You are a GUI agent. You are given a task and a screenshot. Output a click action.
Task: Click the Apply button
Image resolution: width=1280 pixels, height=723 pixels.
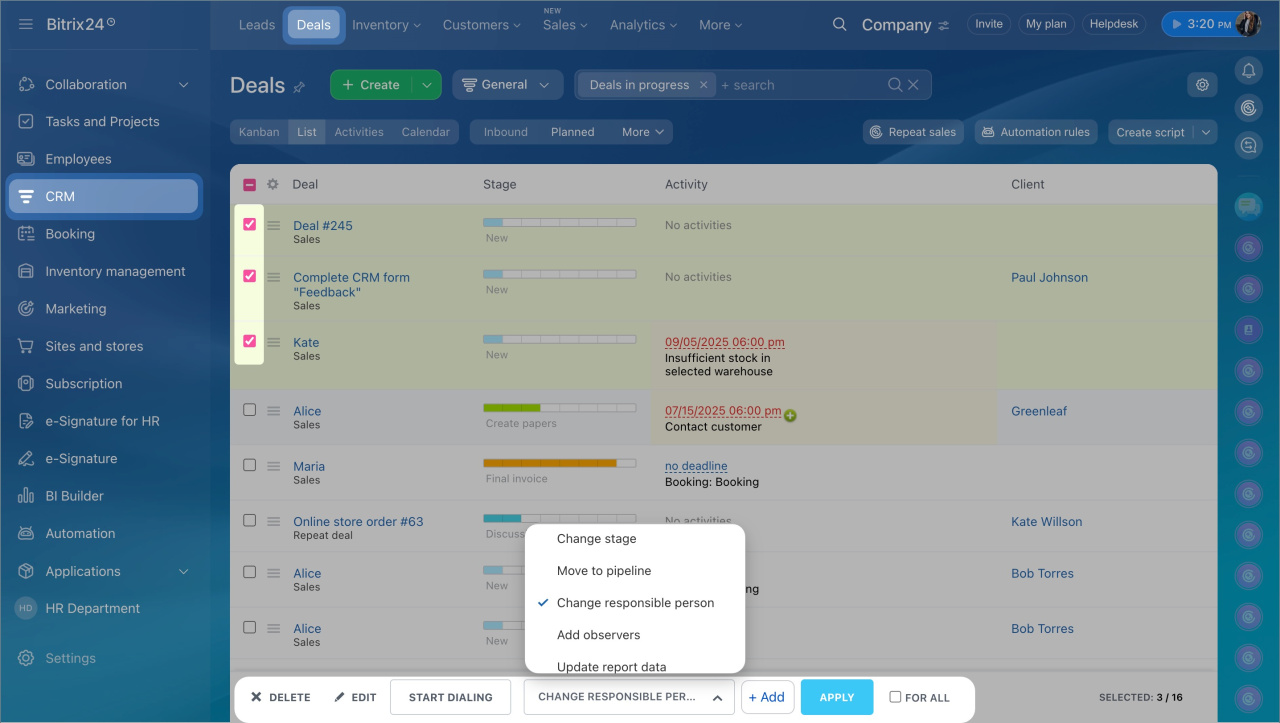click(x=836, y=697)
